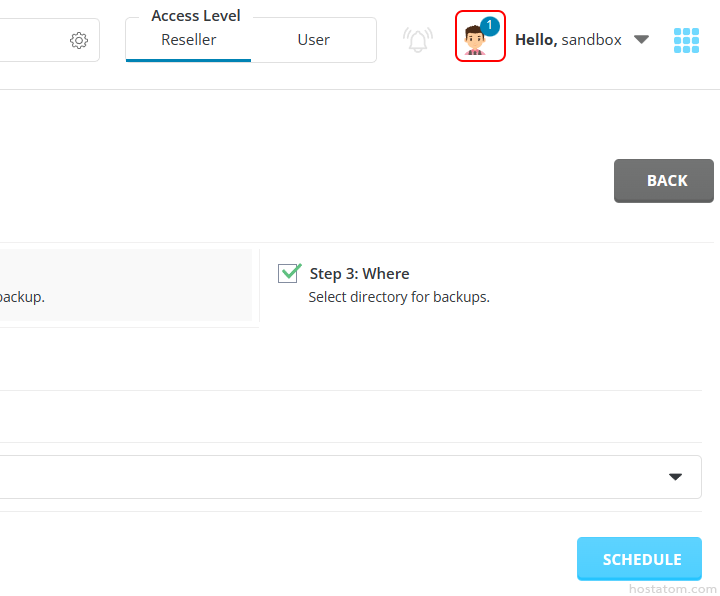Click the gray highlighted step panel
The width and height of the screenshot is (720, 596).
click(x=125, y=285)
